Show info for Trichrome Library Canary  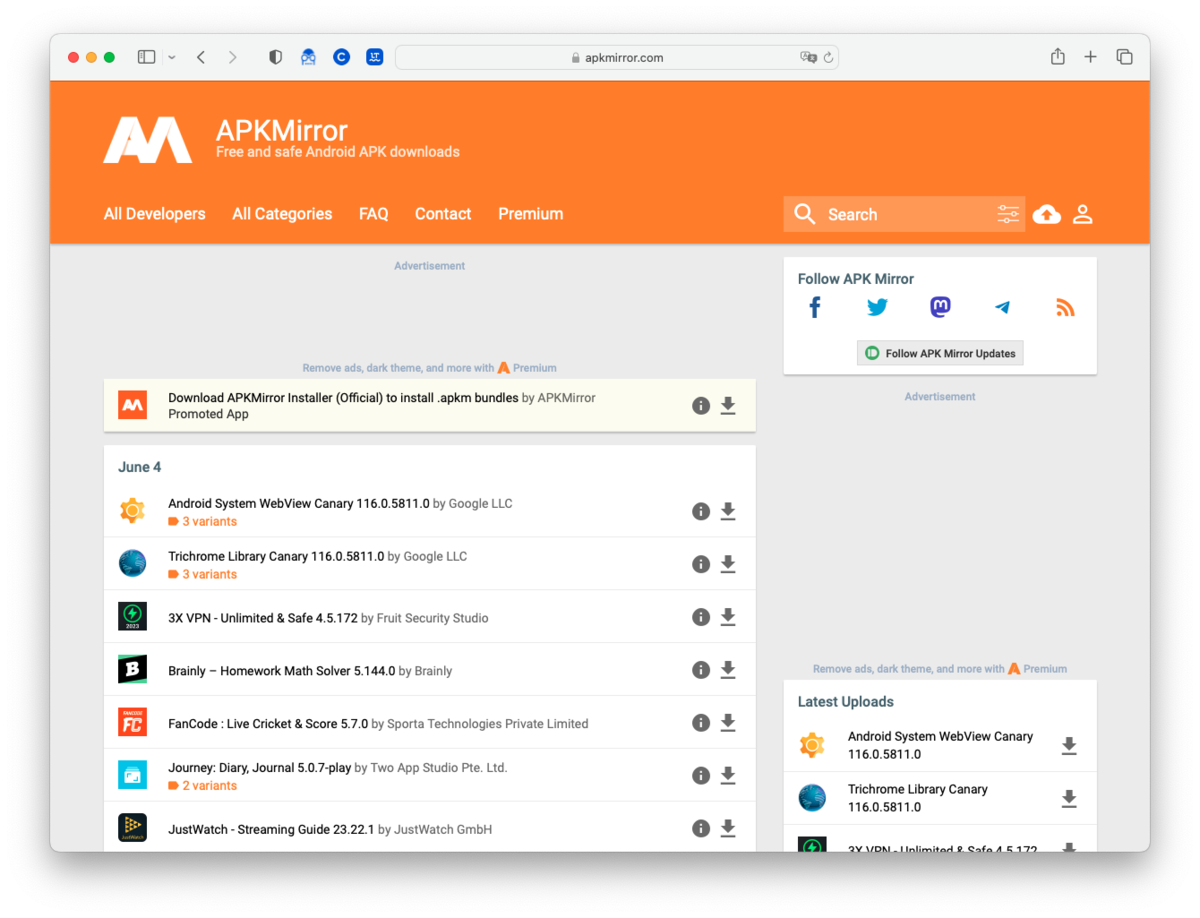click(x=701, y=564)
